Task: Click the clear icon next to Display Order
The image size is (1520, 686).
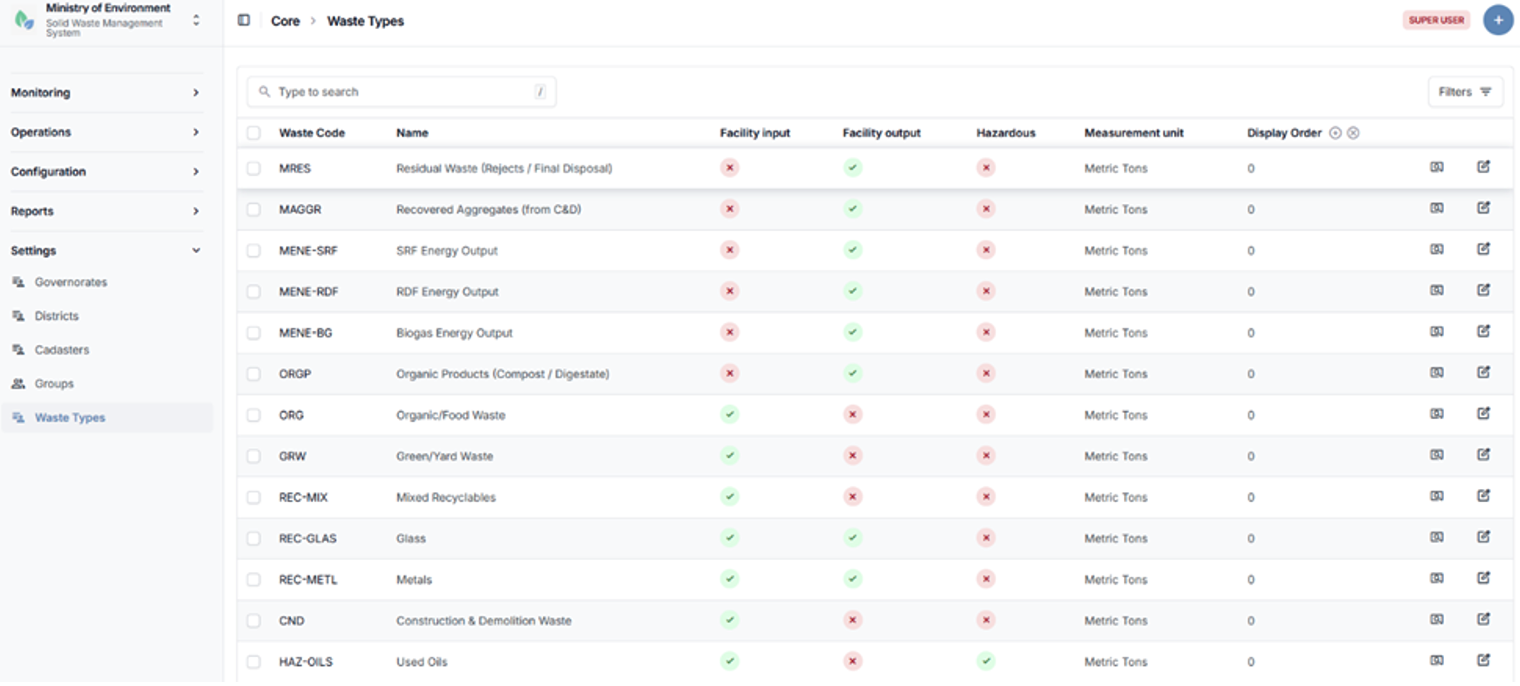Action: click(1353, 133)
